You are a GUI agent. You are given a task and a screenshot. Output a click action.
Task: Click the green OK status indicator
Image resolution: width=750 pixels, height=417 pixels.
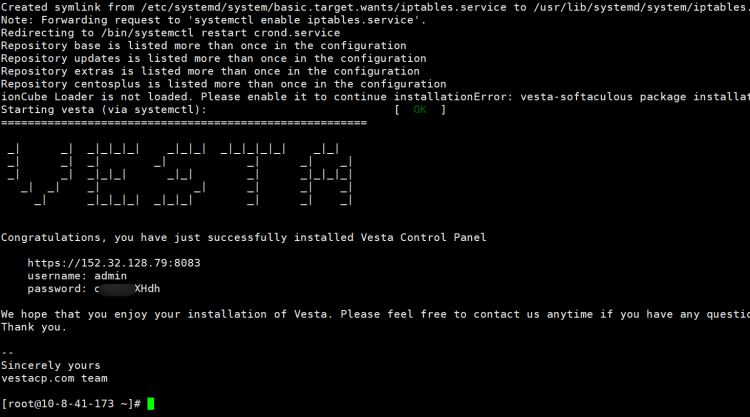coord(420,110)
